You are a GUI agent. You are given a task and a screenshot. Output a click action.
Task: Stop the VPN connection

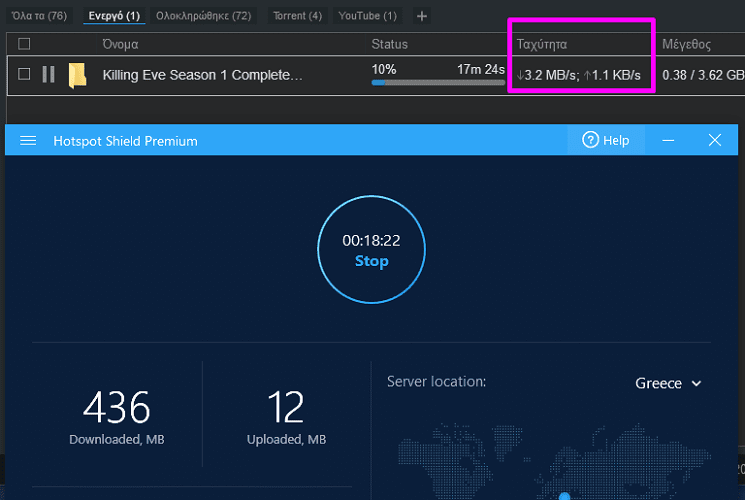[x=372, y=250]
